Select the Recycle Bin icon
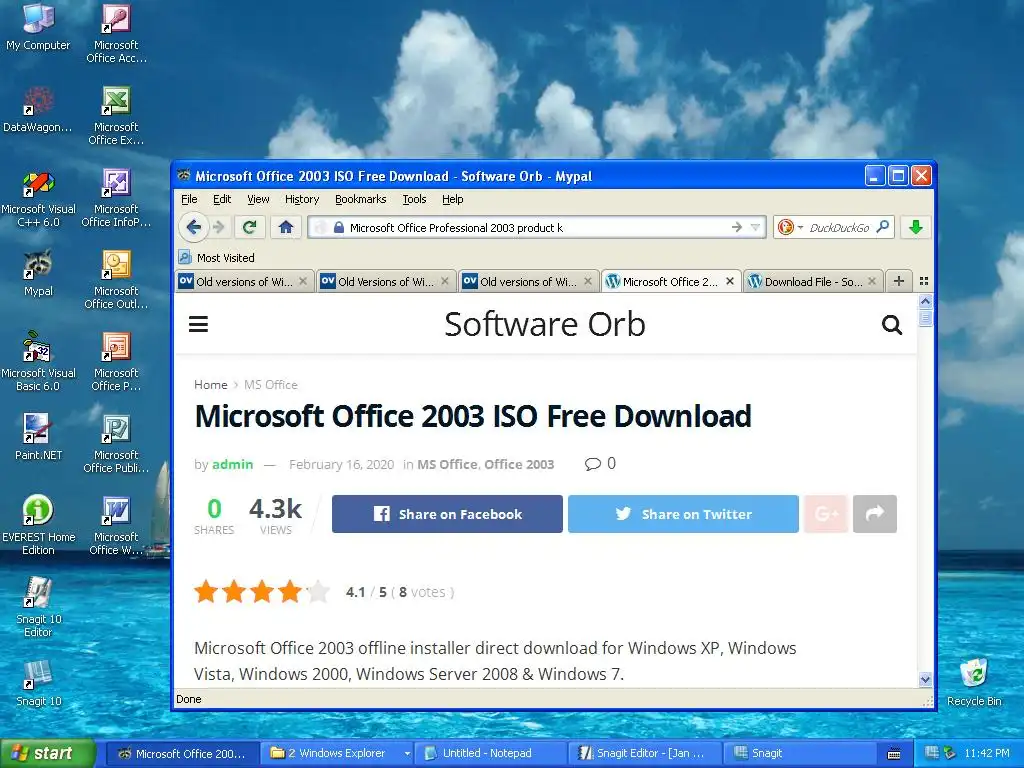The image size is (1024, 768). (x=974, y=683)
